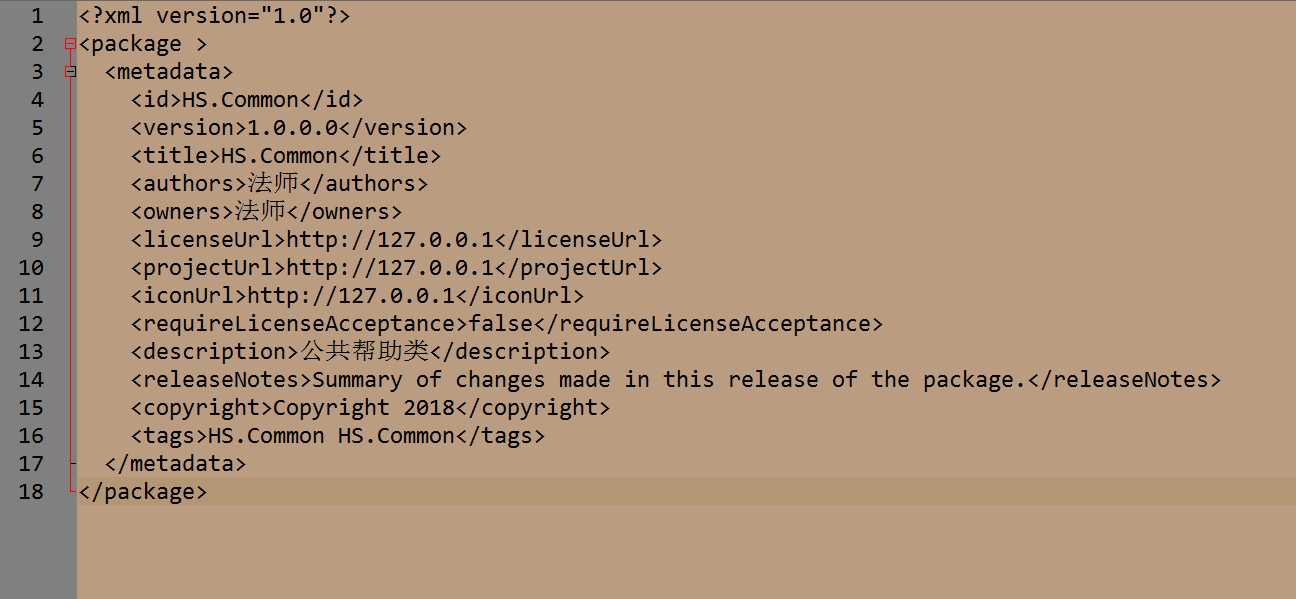Click line number 14 in the margin

(31, 380)
